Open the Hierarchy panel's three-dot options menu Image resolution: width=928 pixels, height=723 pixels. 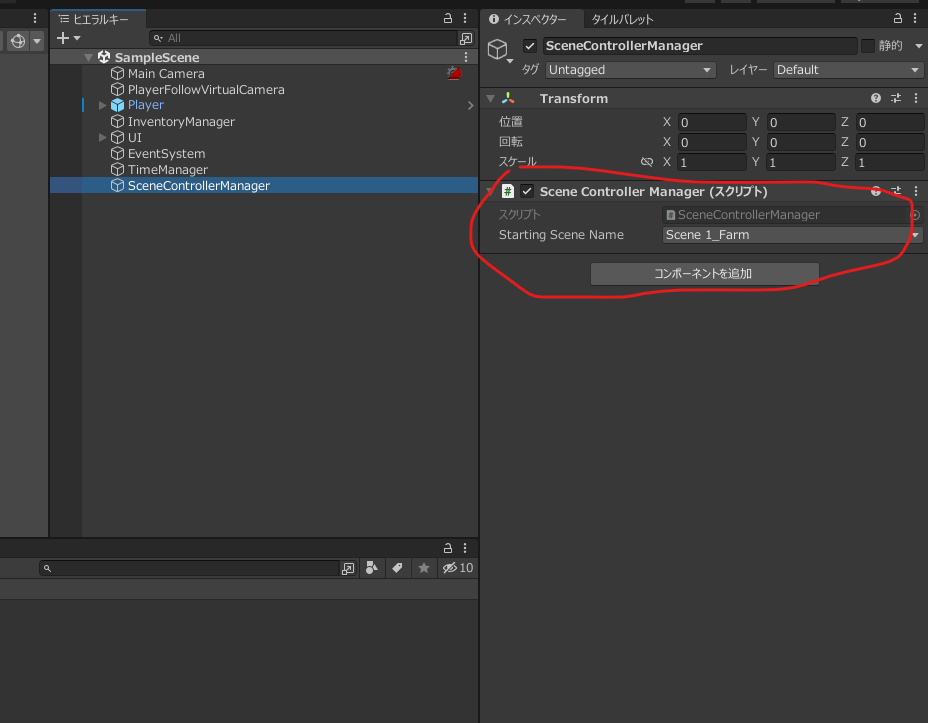pyautogui.click(x=465, y=18)
